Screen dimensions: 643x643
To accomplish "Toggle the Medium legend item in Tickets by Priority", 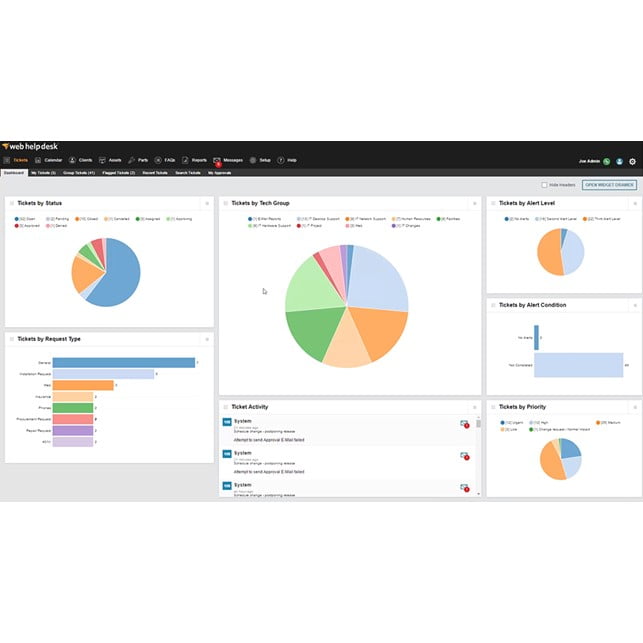I will [x=603, y=423].
